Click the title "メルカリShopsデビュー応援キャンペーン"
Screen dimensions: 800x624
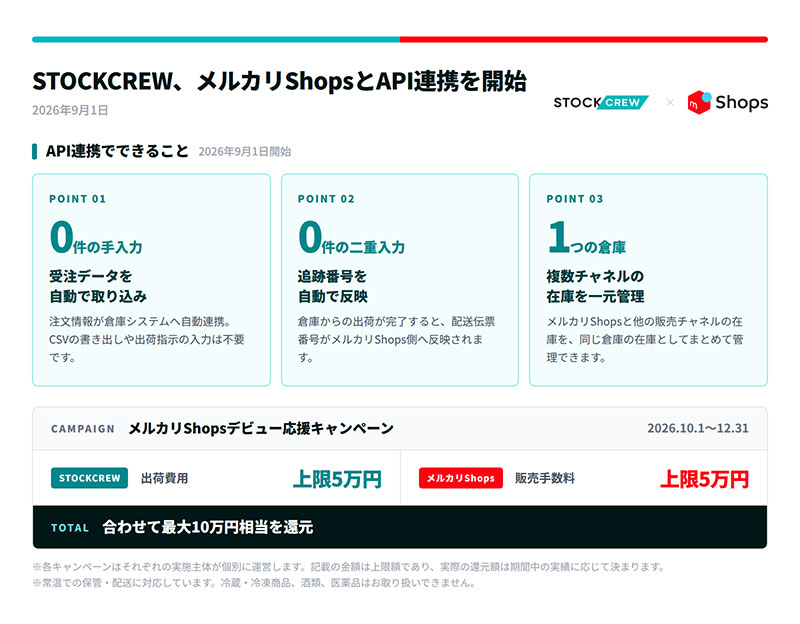click(261, 428)
